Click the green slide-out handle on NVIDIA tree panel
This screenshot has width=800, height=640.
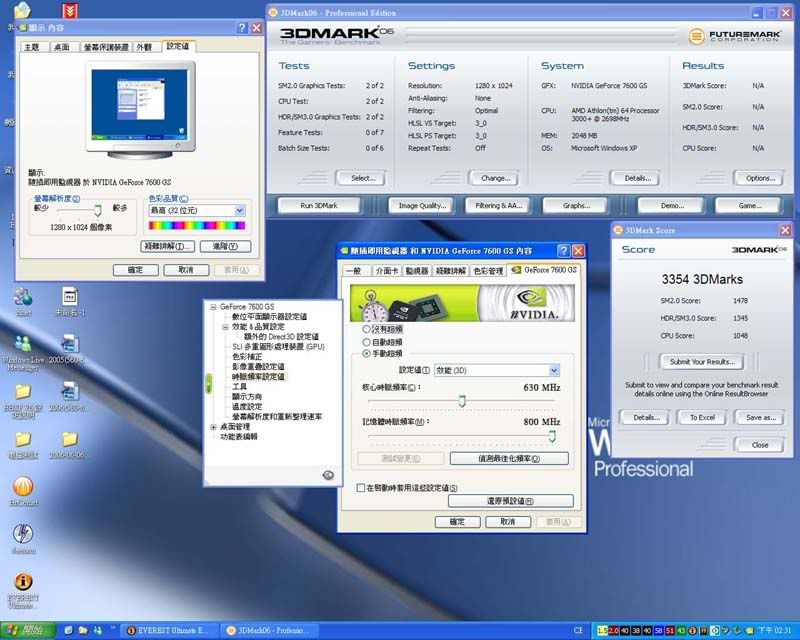click(x=208, y=383)
